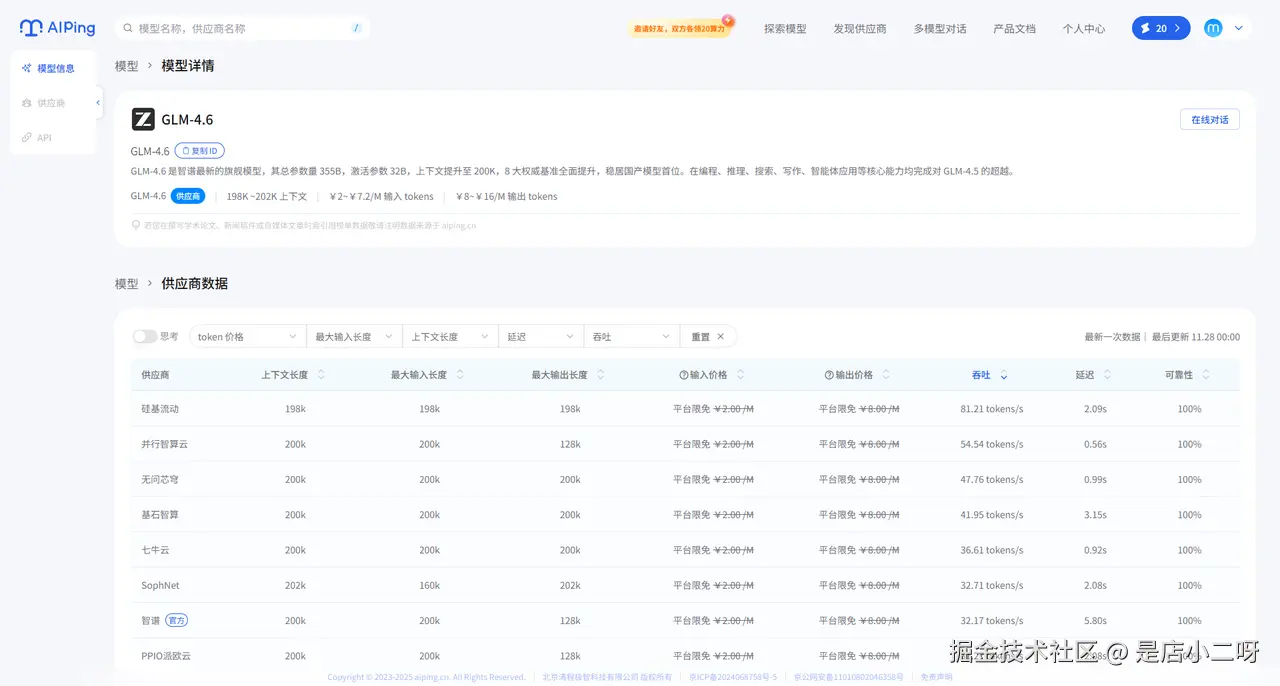Click the SophNet supplier row

coord(685,585)
